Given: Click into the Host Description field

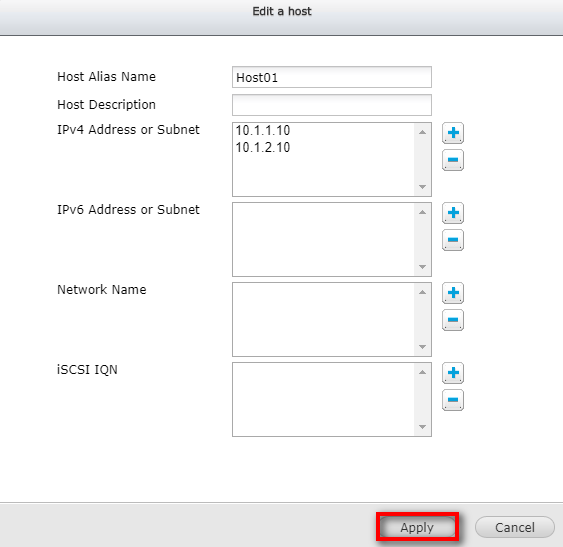Looking at the screenshot, I should [332, 105].
